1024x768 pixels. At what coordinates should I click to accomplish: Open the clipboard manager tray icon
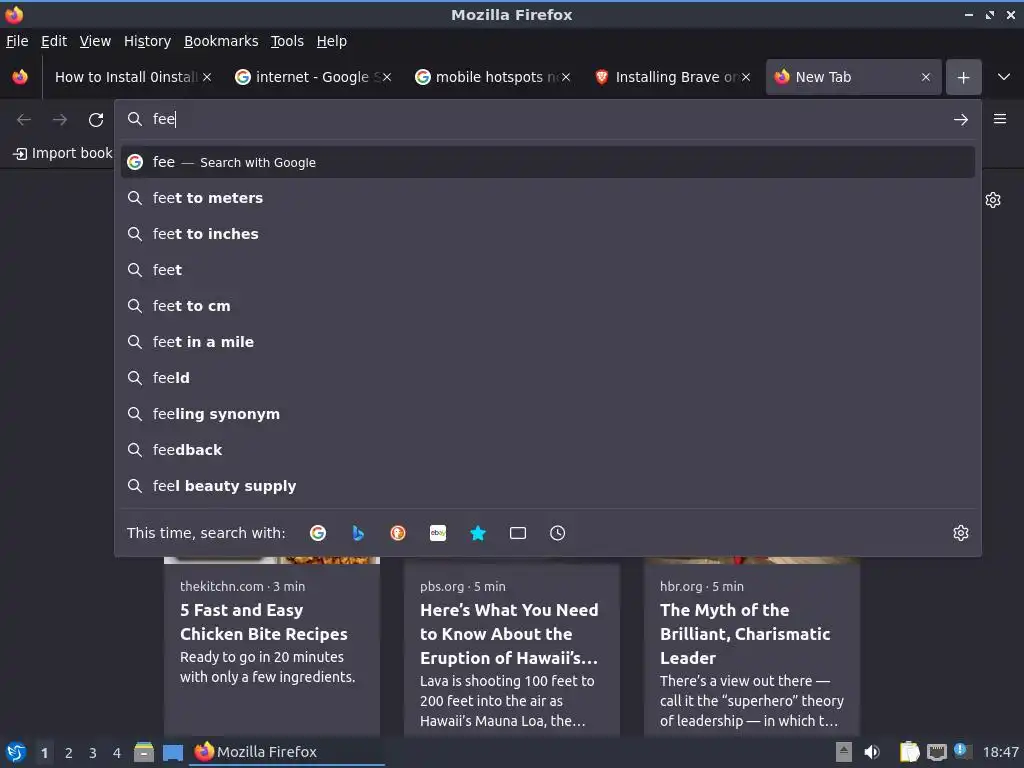pyautogui.click(x=909, y=752)
